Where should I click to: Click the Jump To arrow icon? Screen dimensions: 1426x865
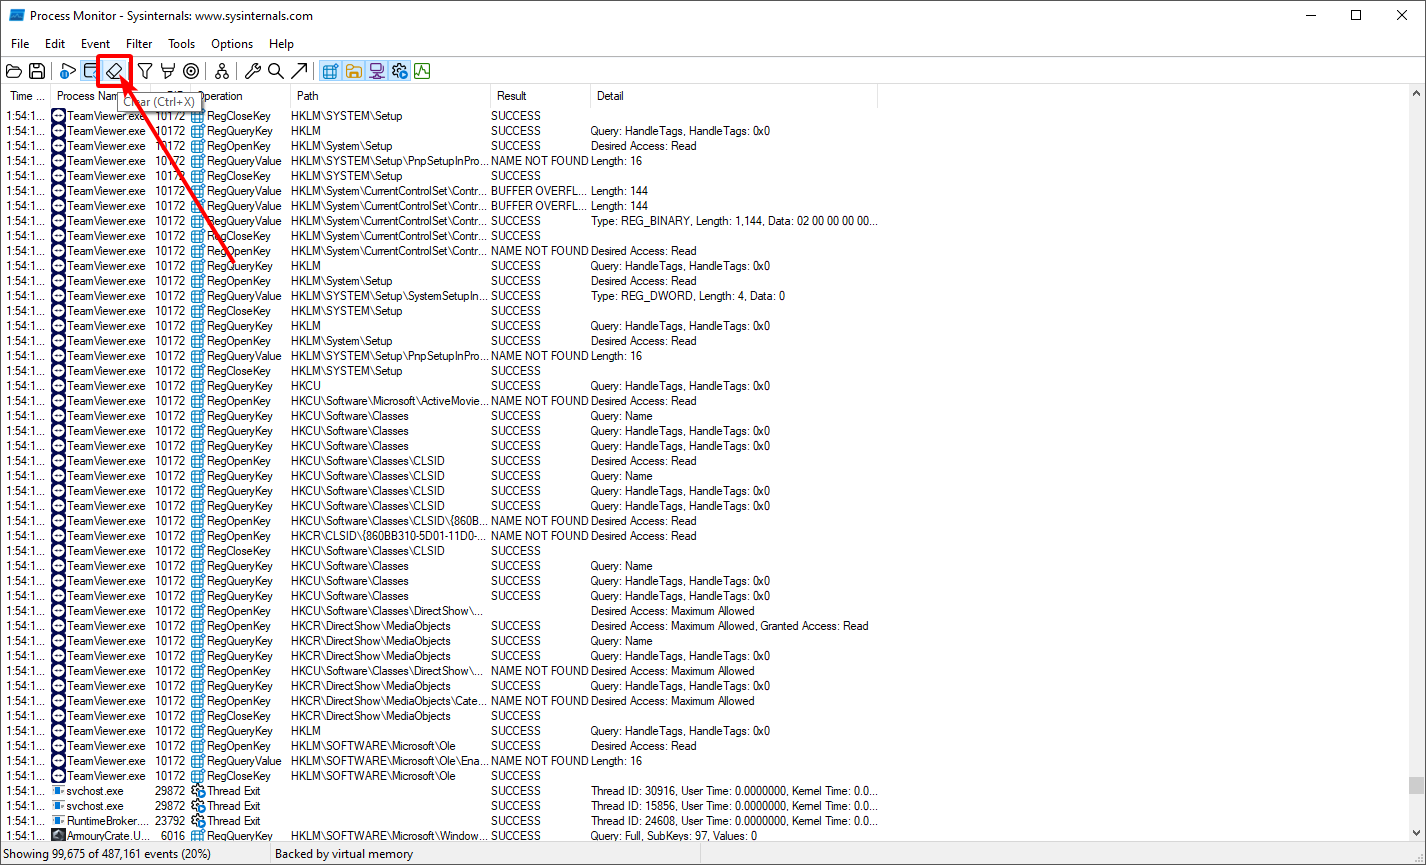tap(298, 71)
